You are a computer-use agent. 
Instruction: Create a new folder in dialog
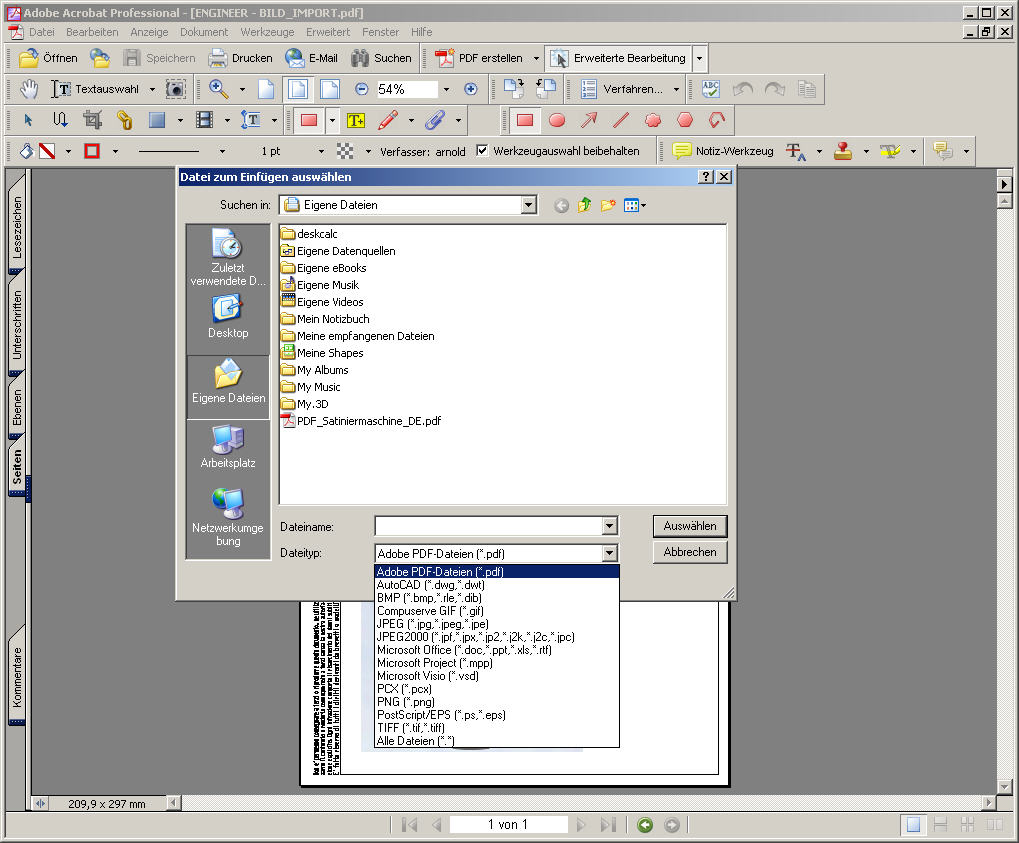click(608, 205)
